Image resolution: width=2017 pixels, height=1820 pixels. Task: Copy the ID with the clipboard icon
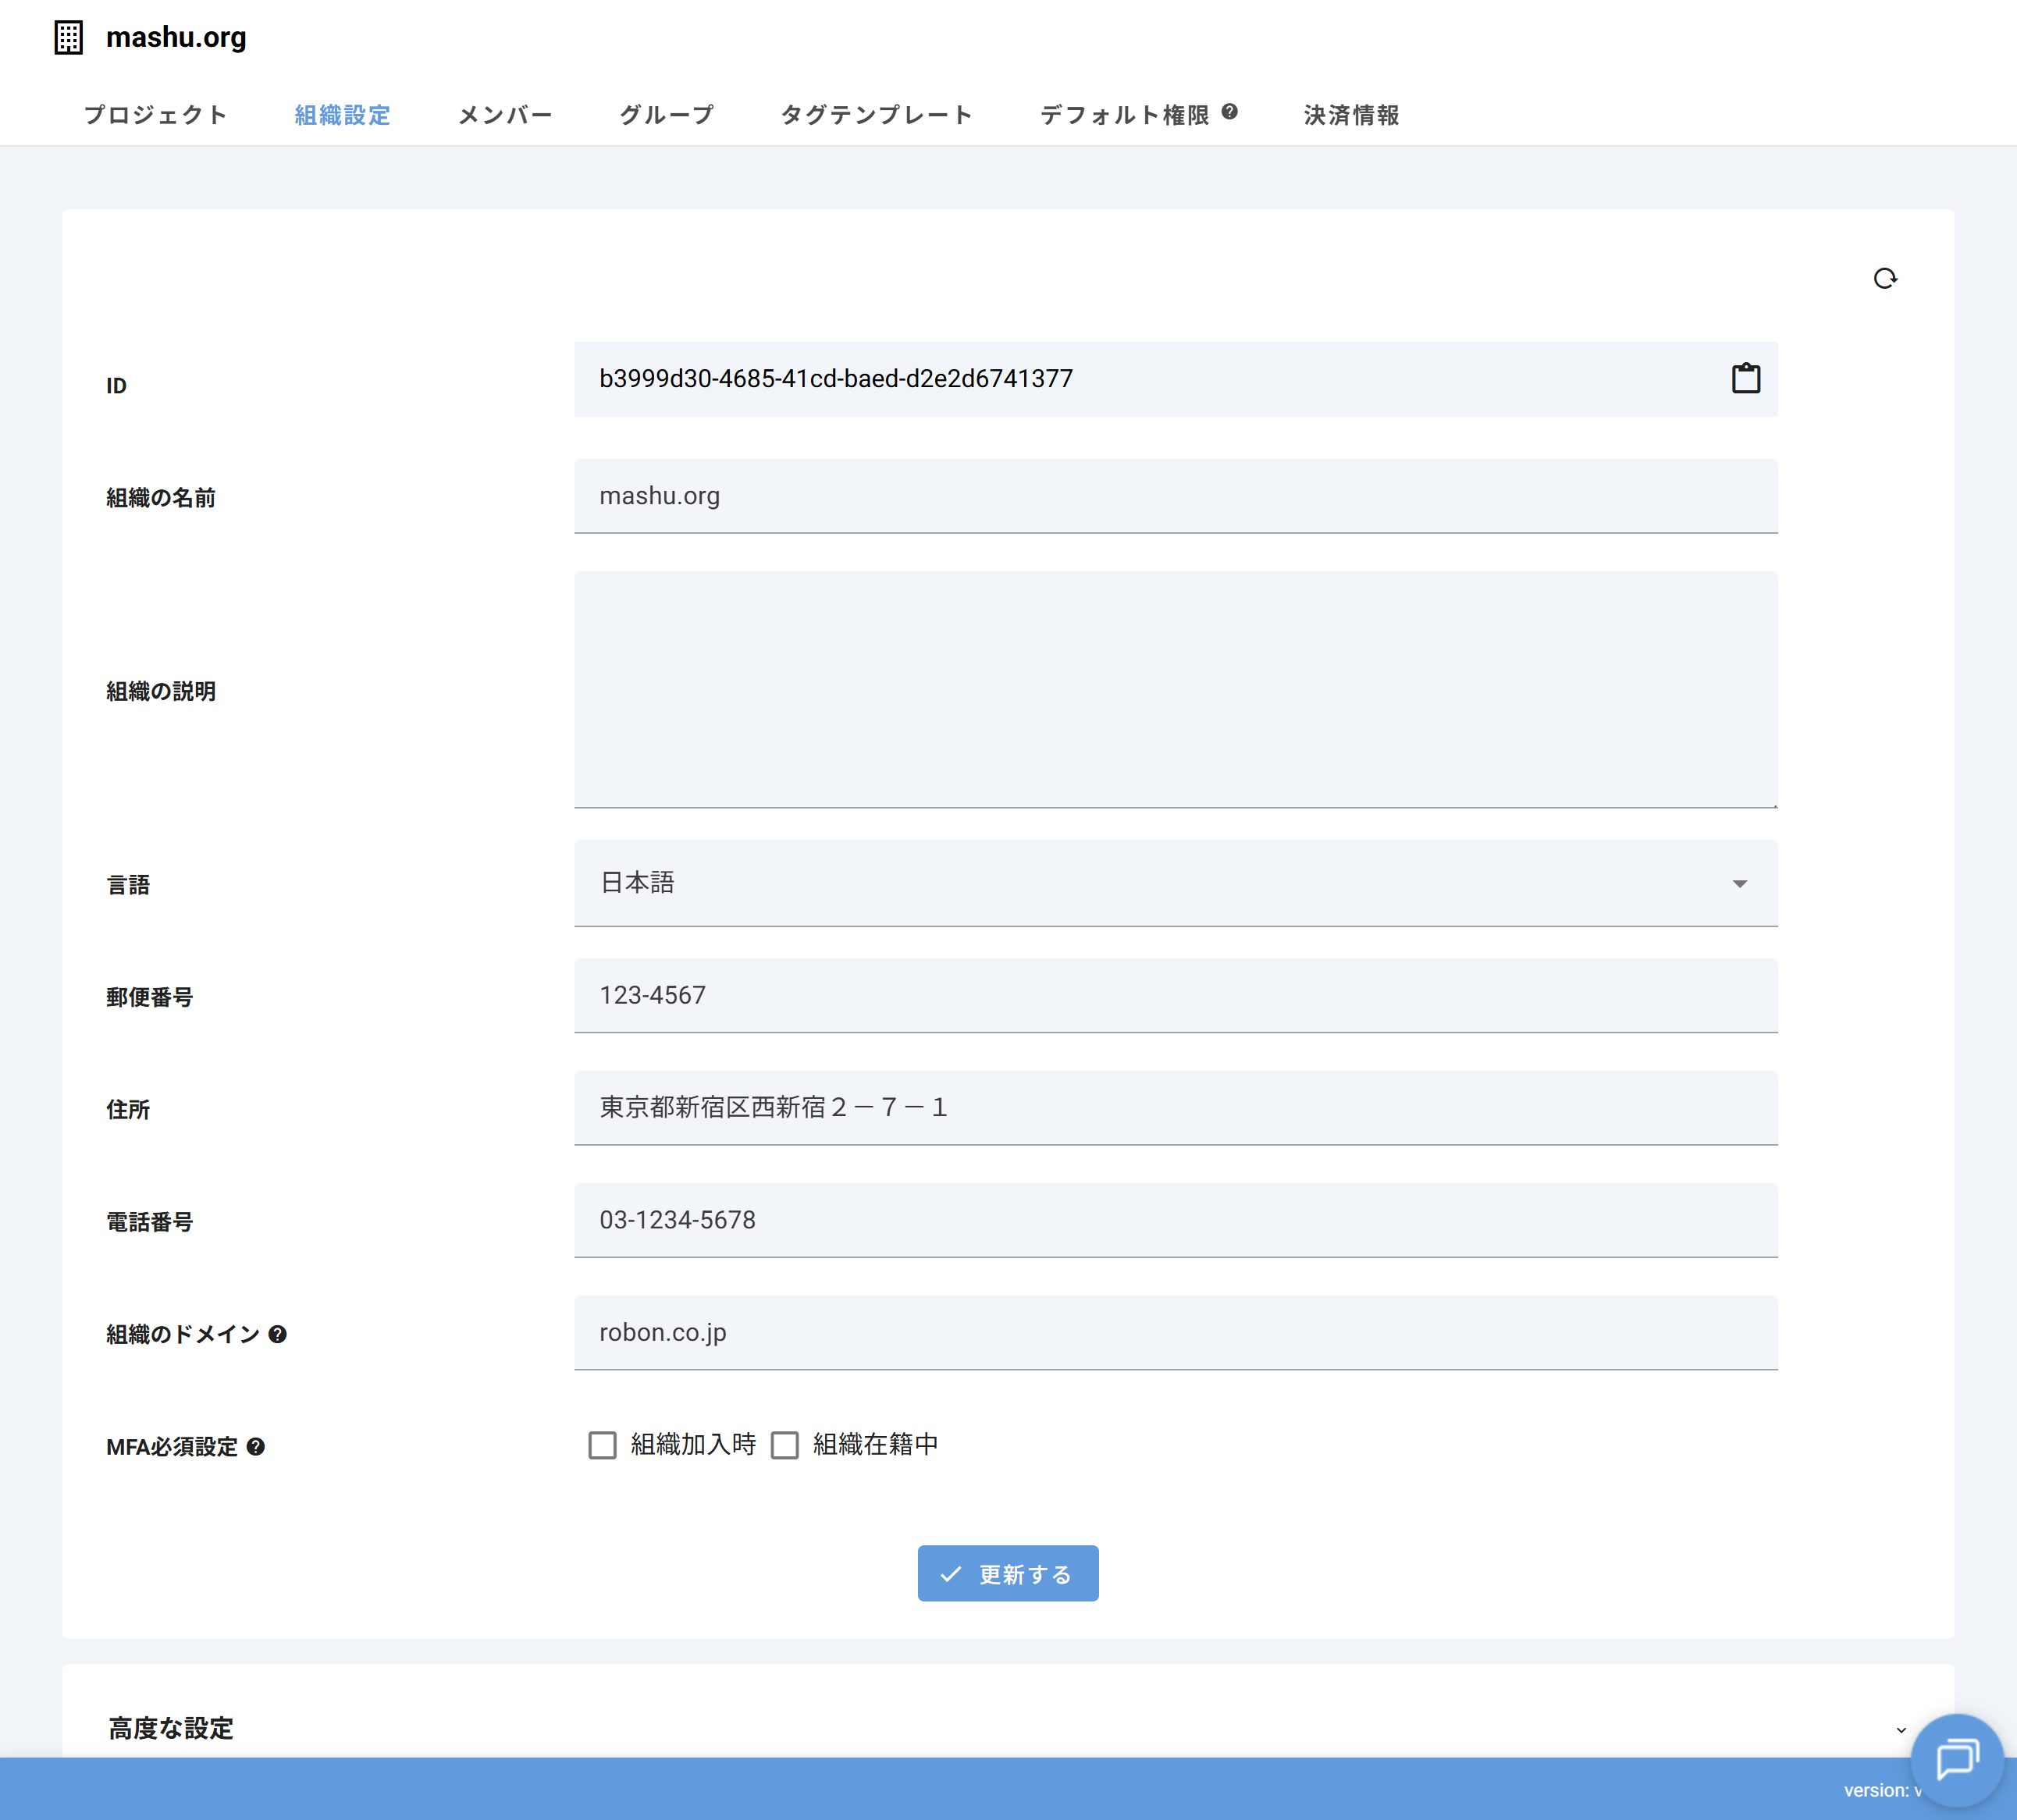(1745, 378)
